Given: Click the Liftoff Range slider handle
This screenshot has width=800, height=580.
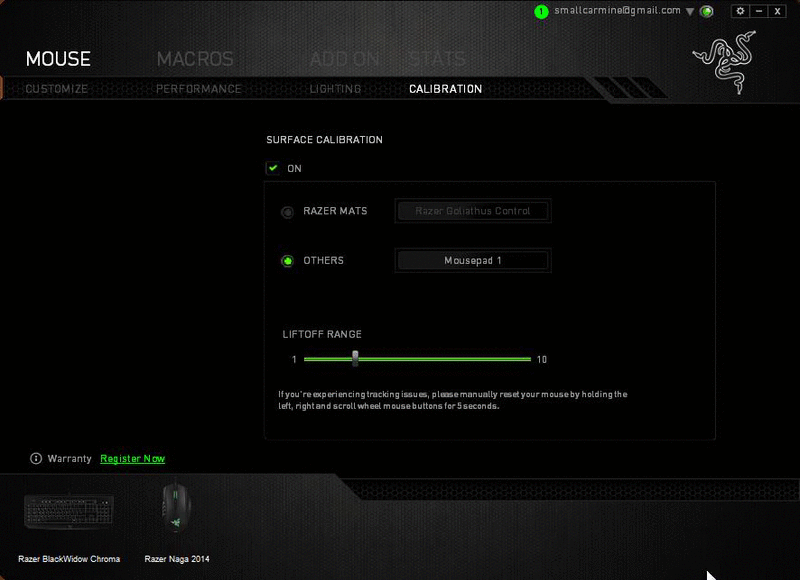Looking at the screenshot, I should (x=355, y=358).
